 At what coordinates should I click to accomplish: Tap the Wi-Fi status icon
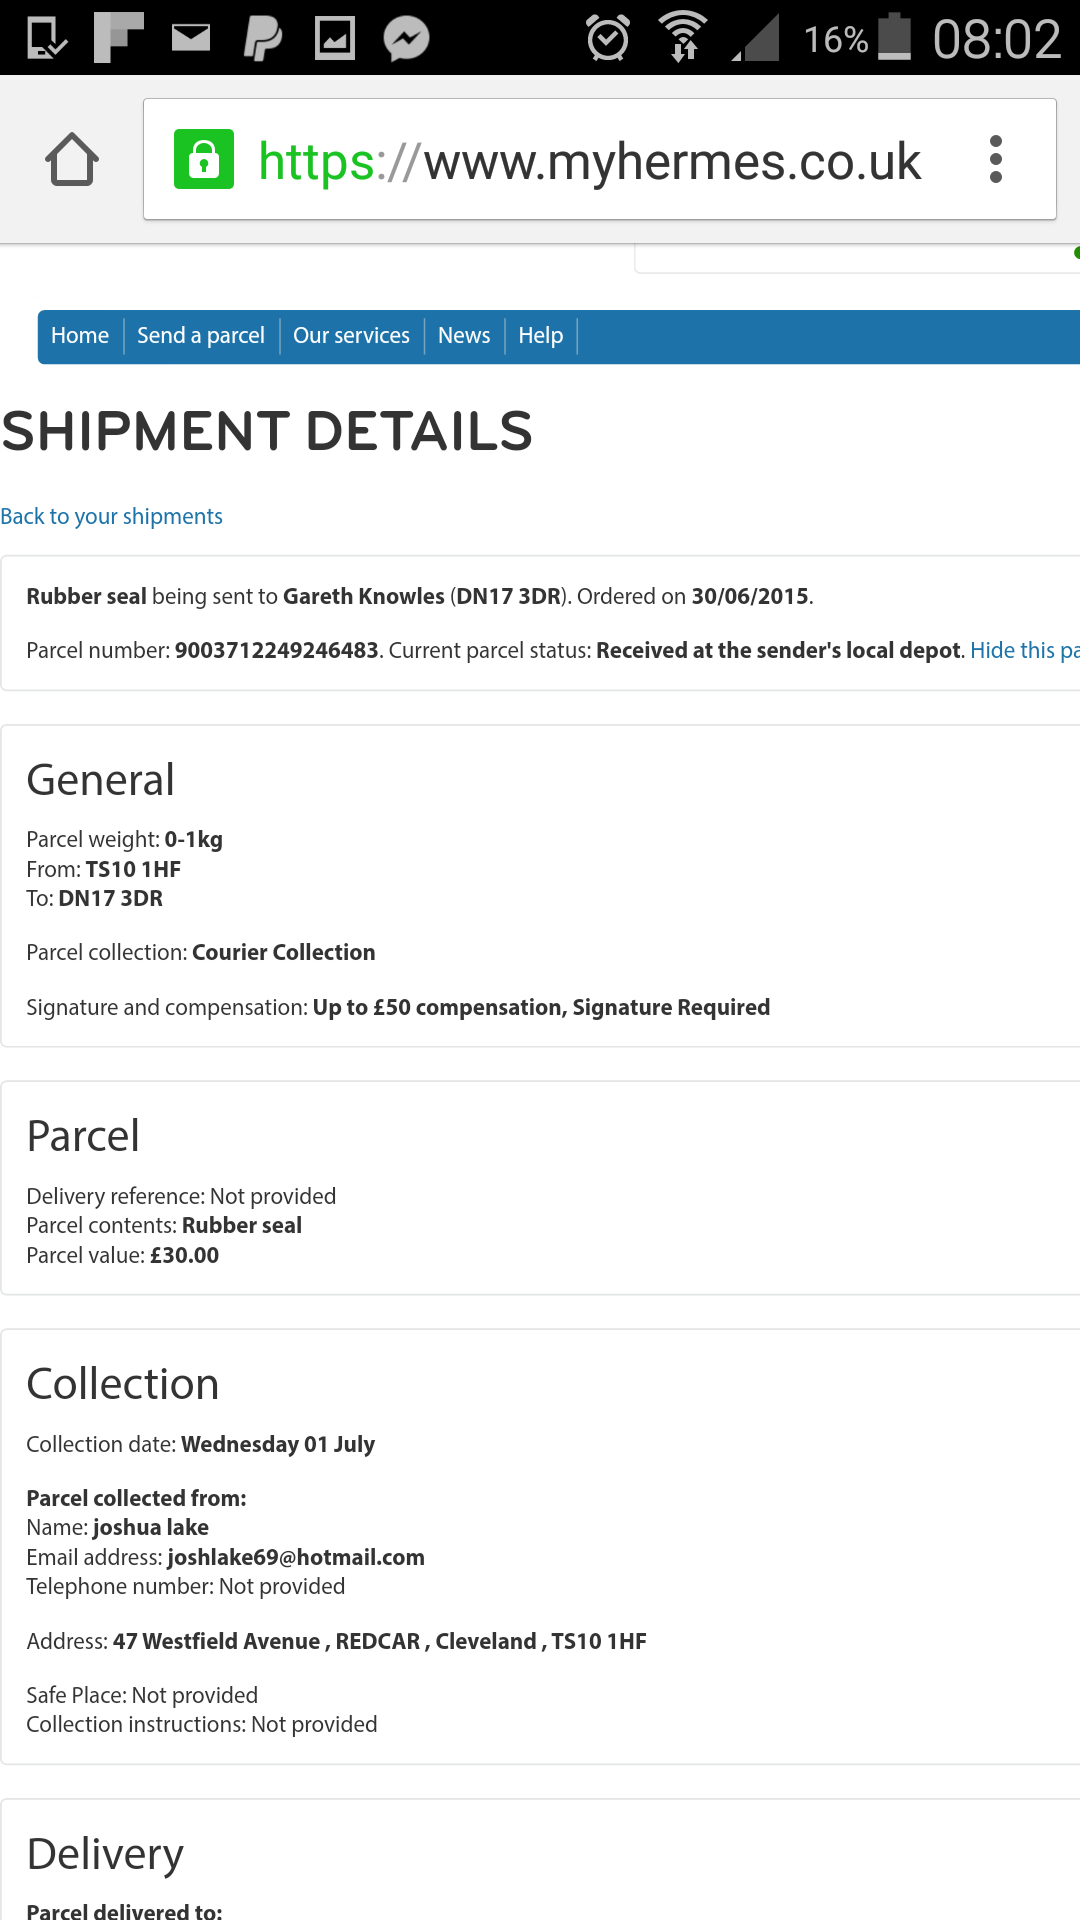[683, 38]
